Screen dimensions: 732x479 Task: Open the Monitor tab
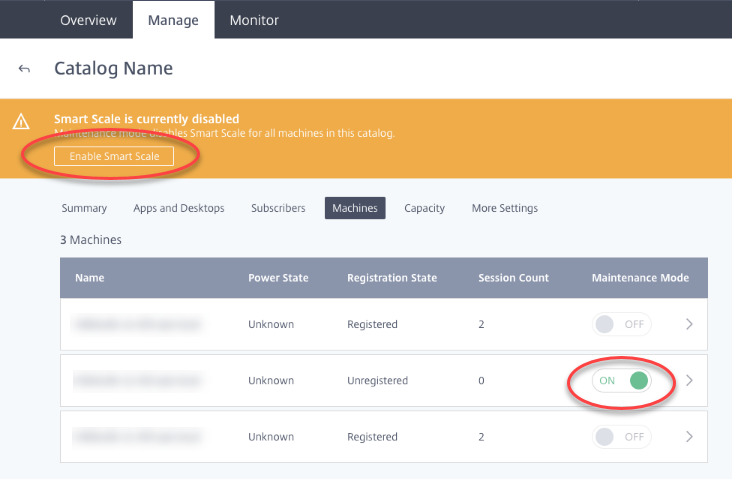point(254,20)
